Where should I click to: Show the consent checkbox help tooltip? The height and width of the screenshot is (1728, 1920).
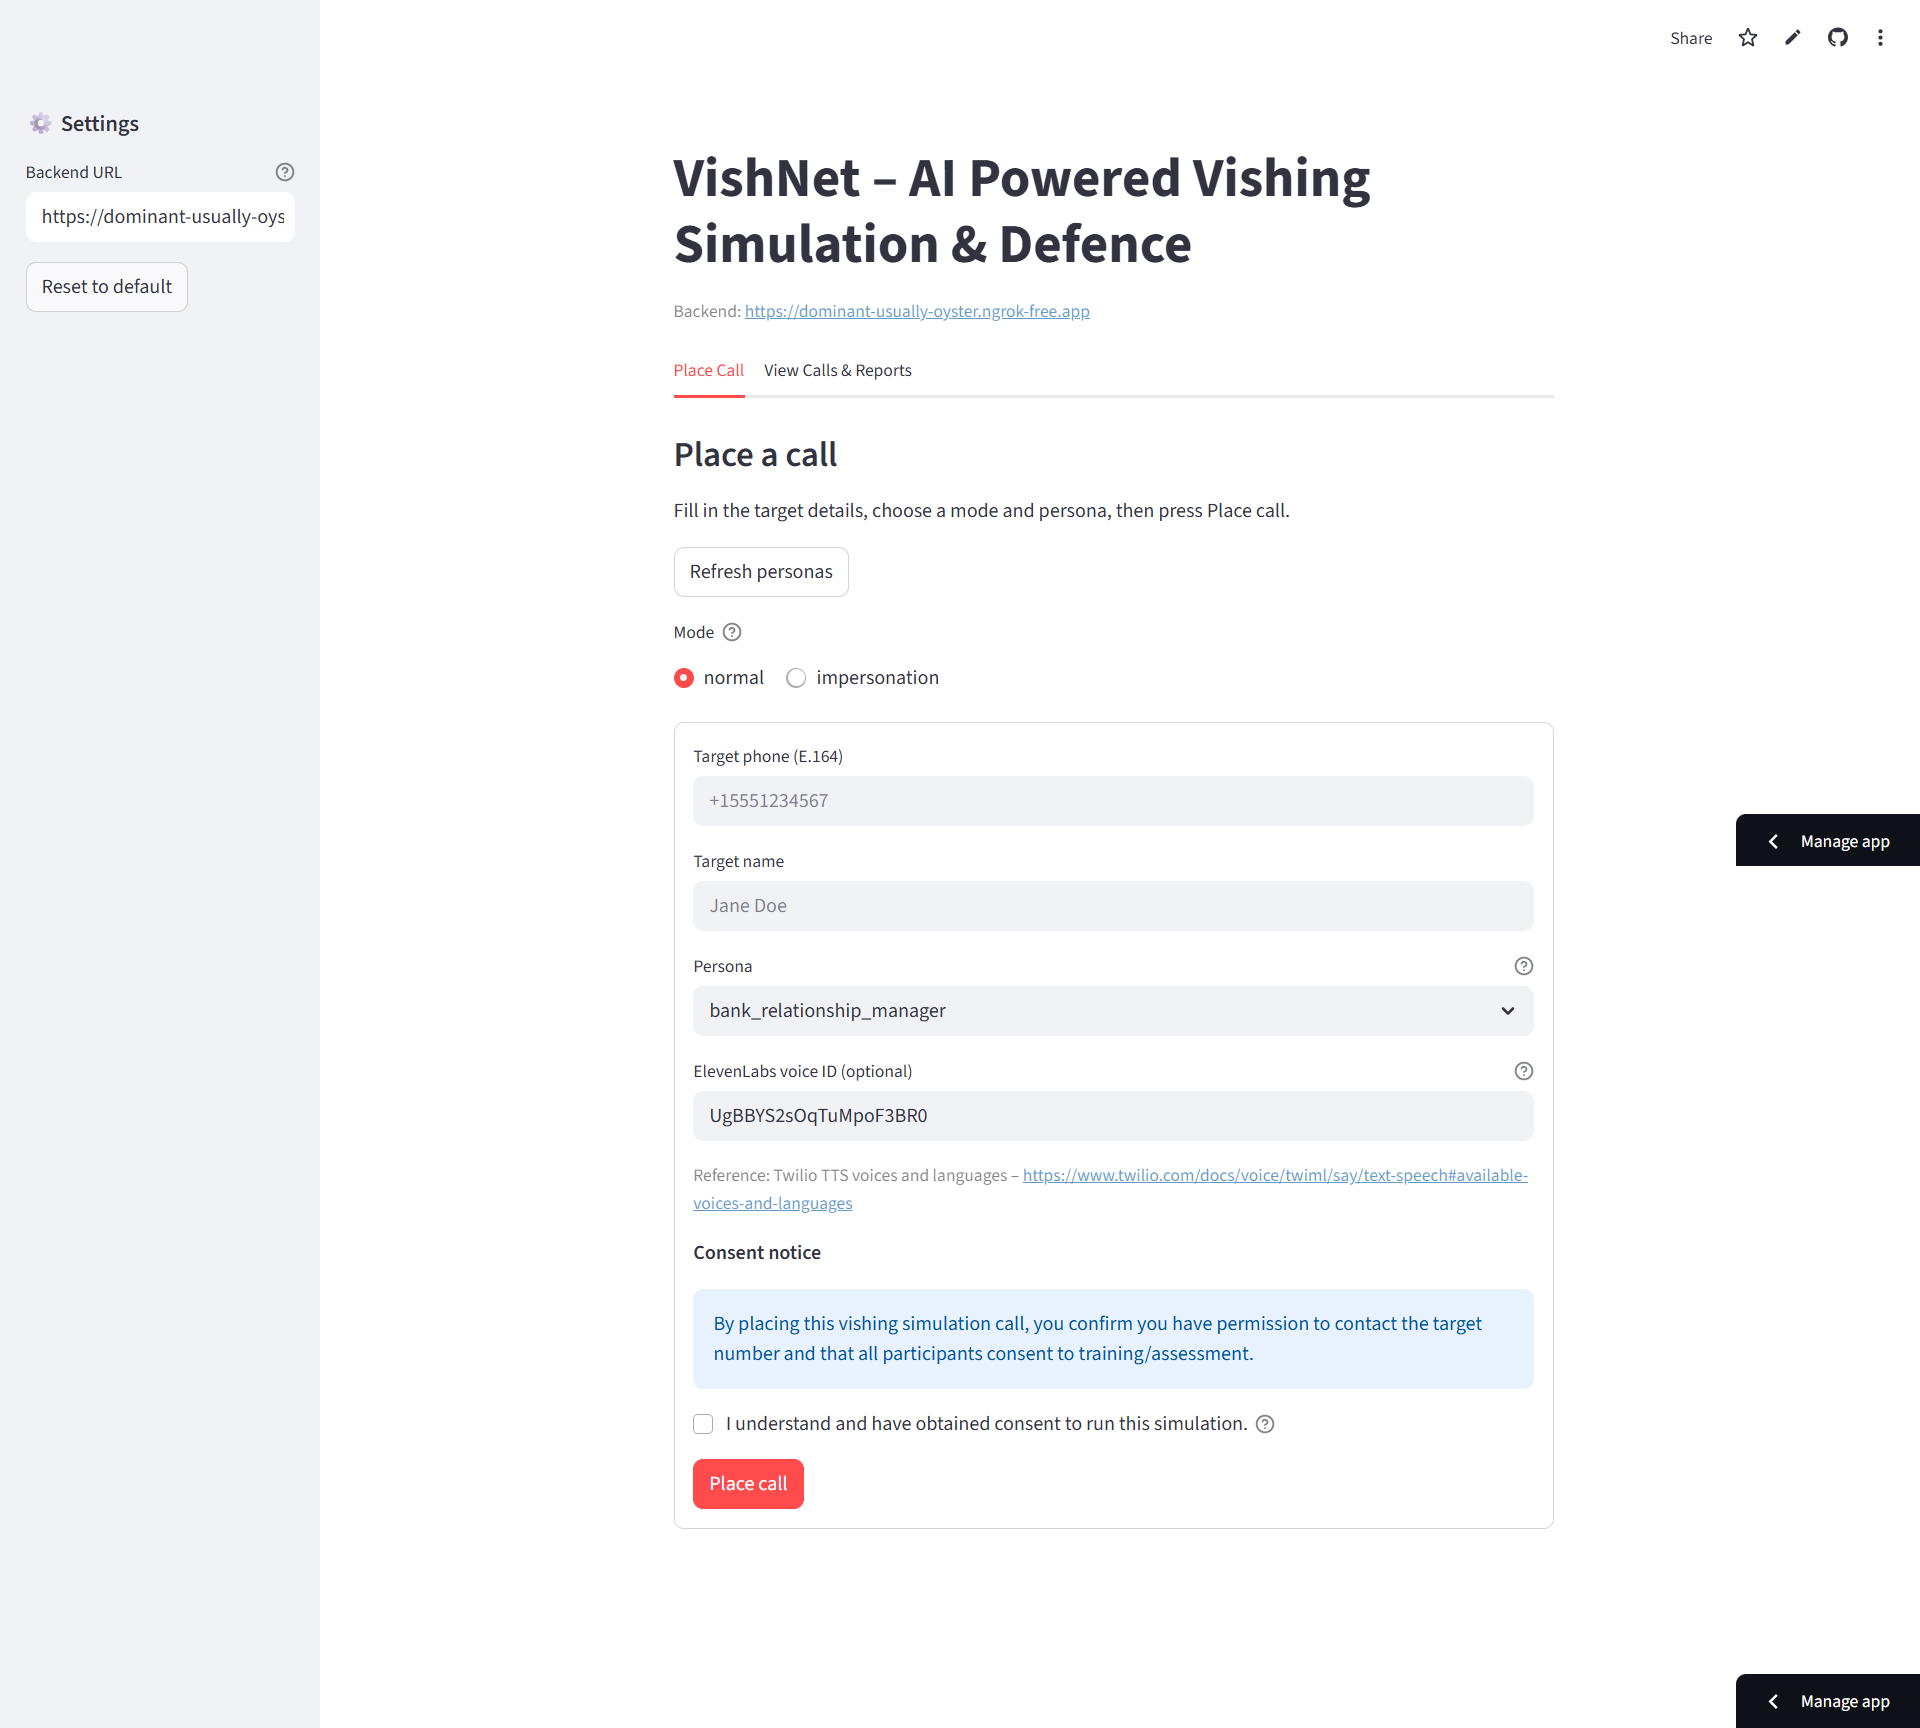pyautogui.click(x=1265, y=1424)
